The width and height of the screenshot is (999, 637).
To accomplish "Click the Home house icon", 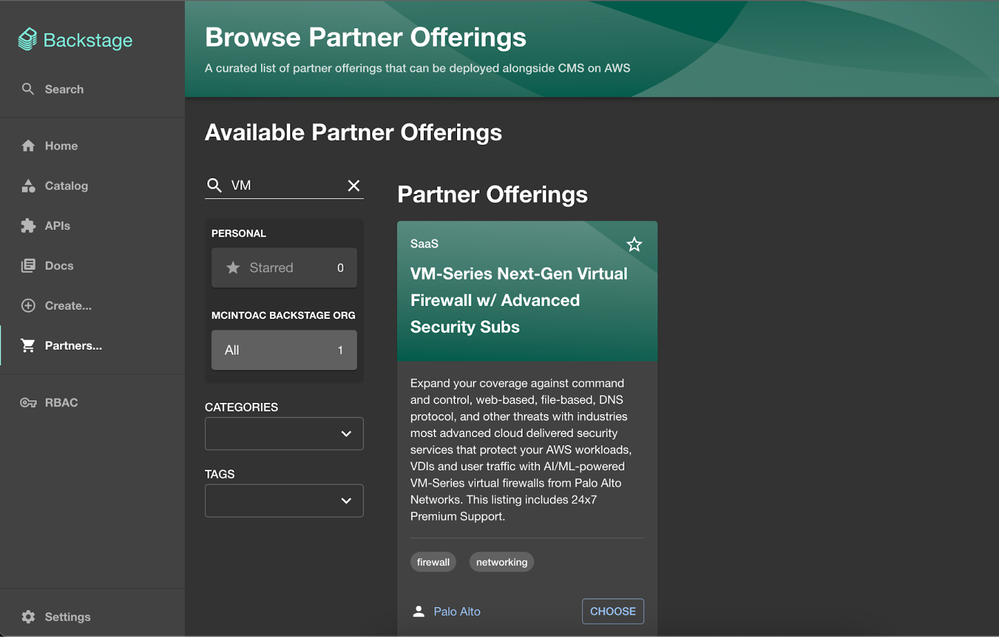I will [x=28, y=146].
